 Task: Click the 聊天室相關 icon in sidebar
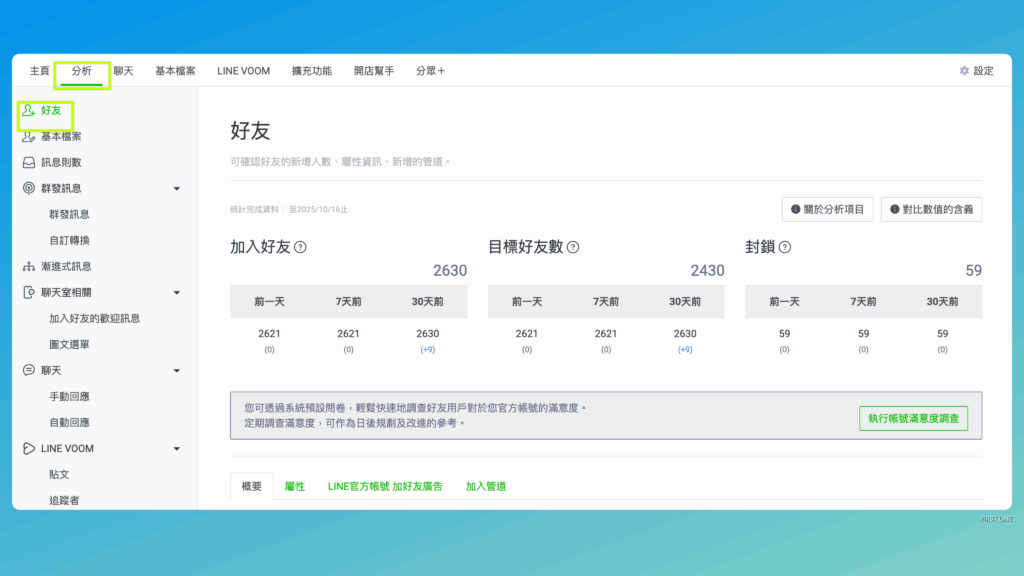[29, 292]
